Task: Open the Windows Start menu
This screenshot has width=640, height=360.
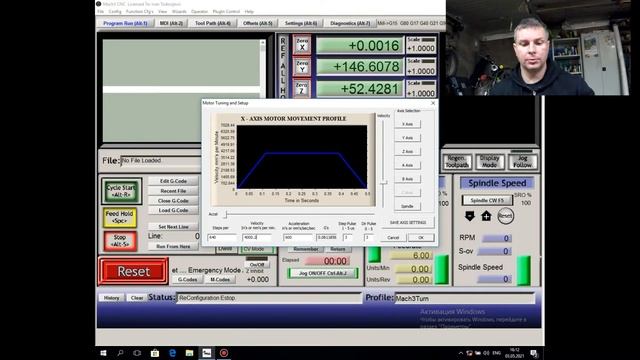Action: [x=103, y=353]
